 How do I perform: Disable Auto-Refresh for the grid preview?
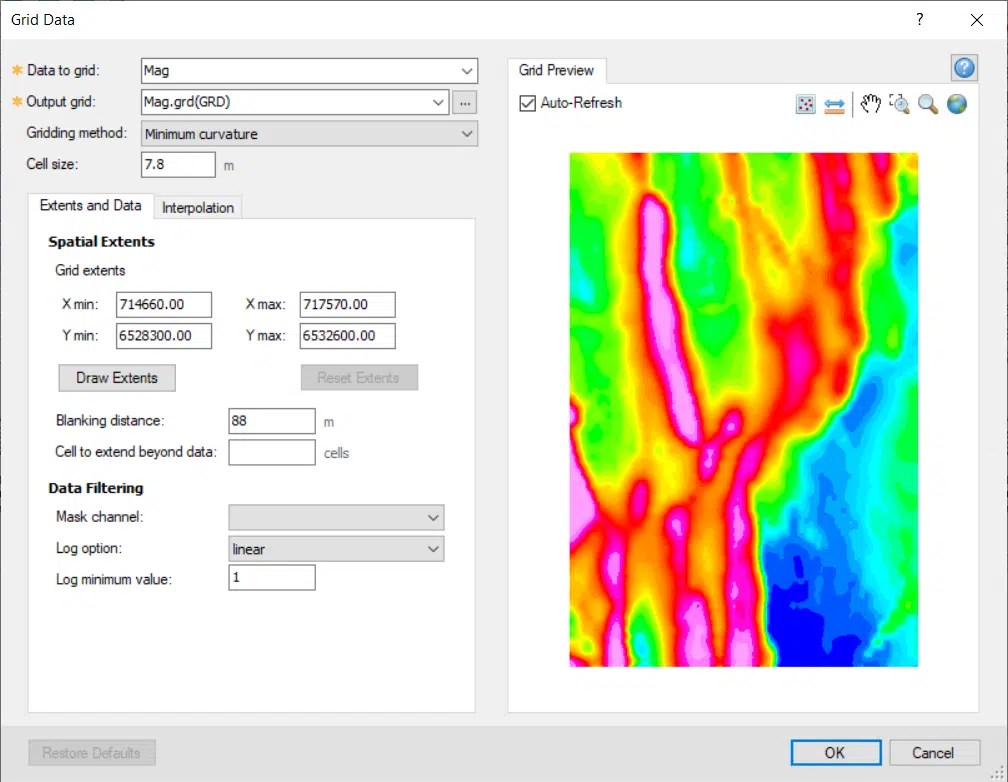(527, 102)
